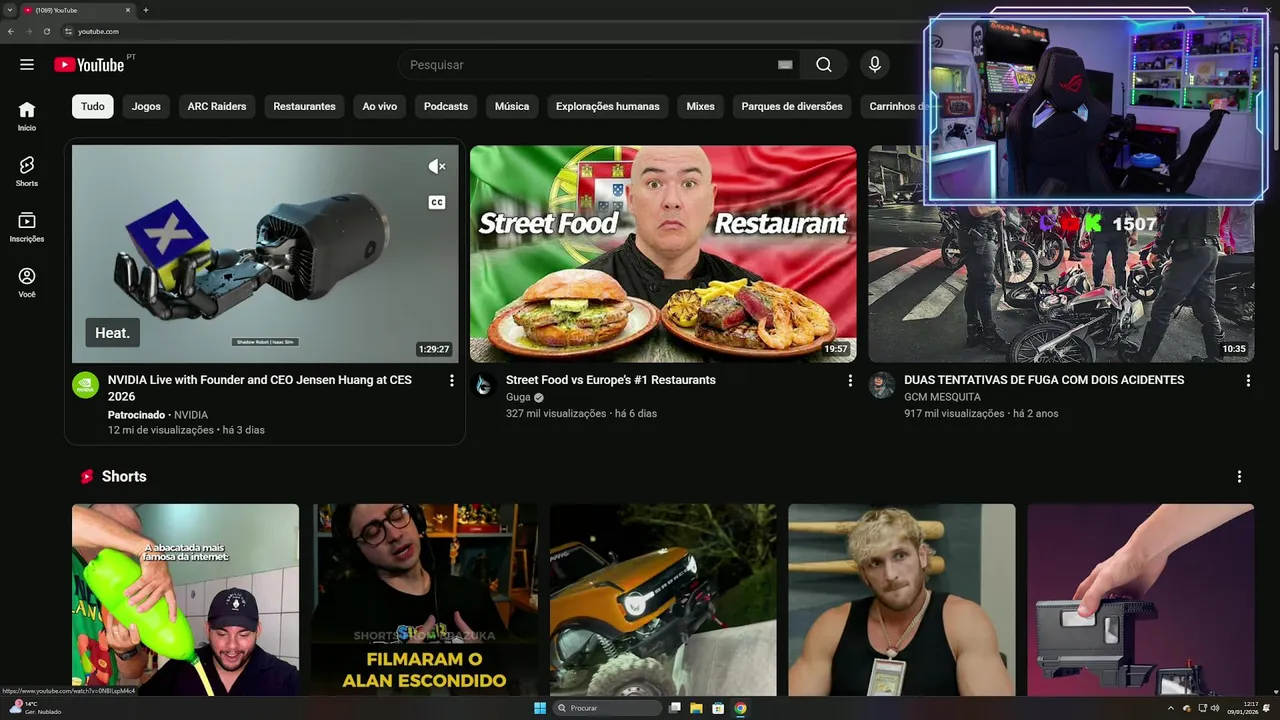
Task: Open Microsoft Store from taskbar
Action: [x=718, y=708]
